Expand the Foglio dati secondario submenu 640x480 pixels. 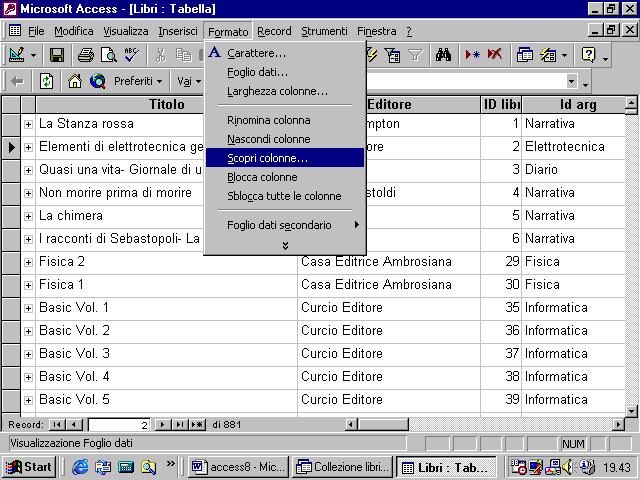tap(285, 225)
